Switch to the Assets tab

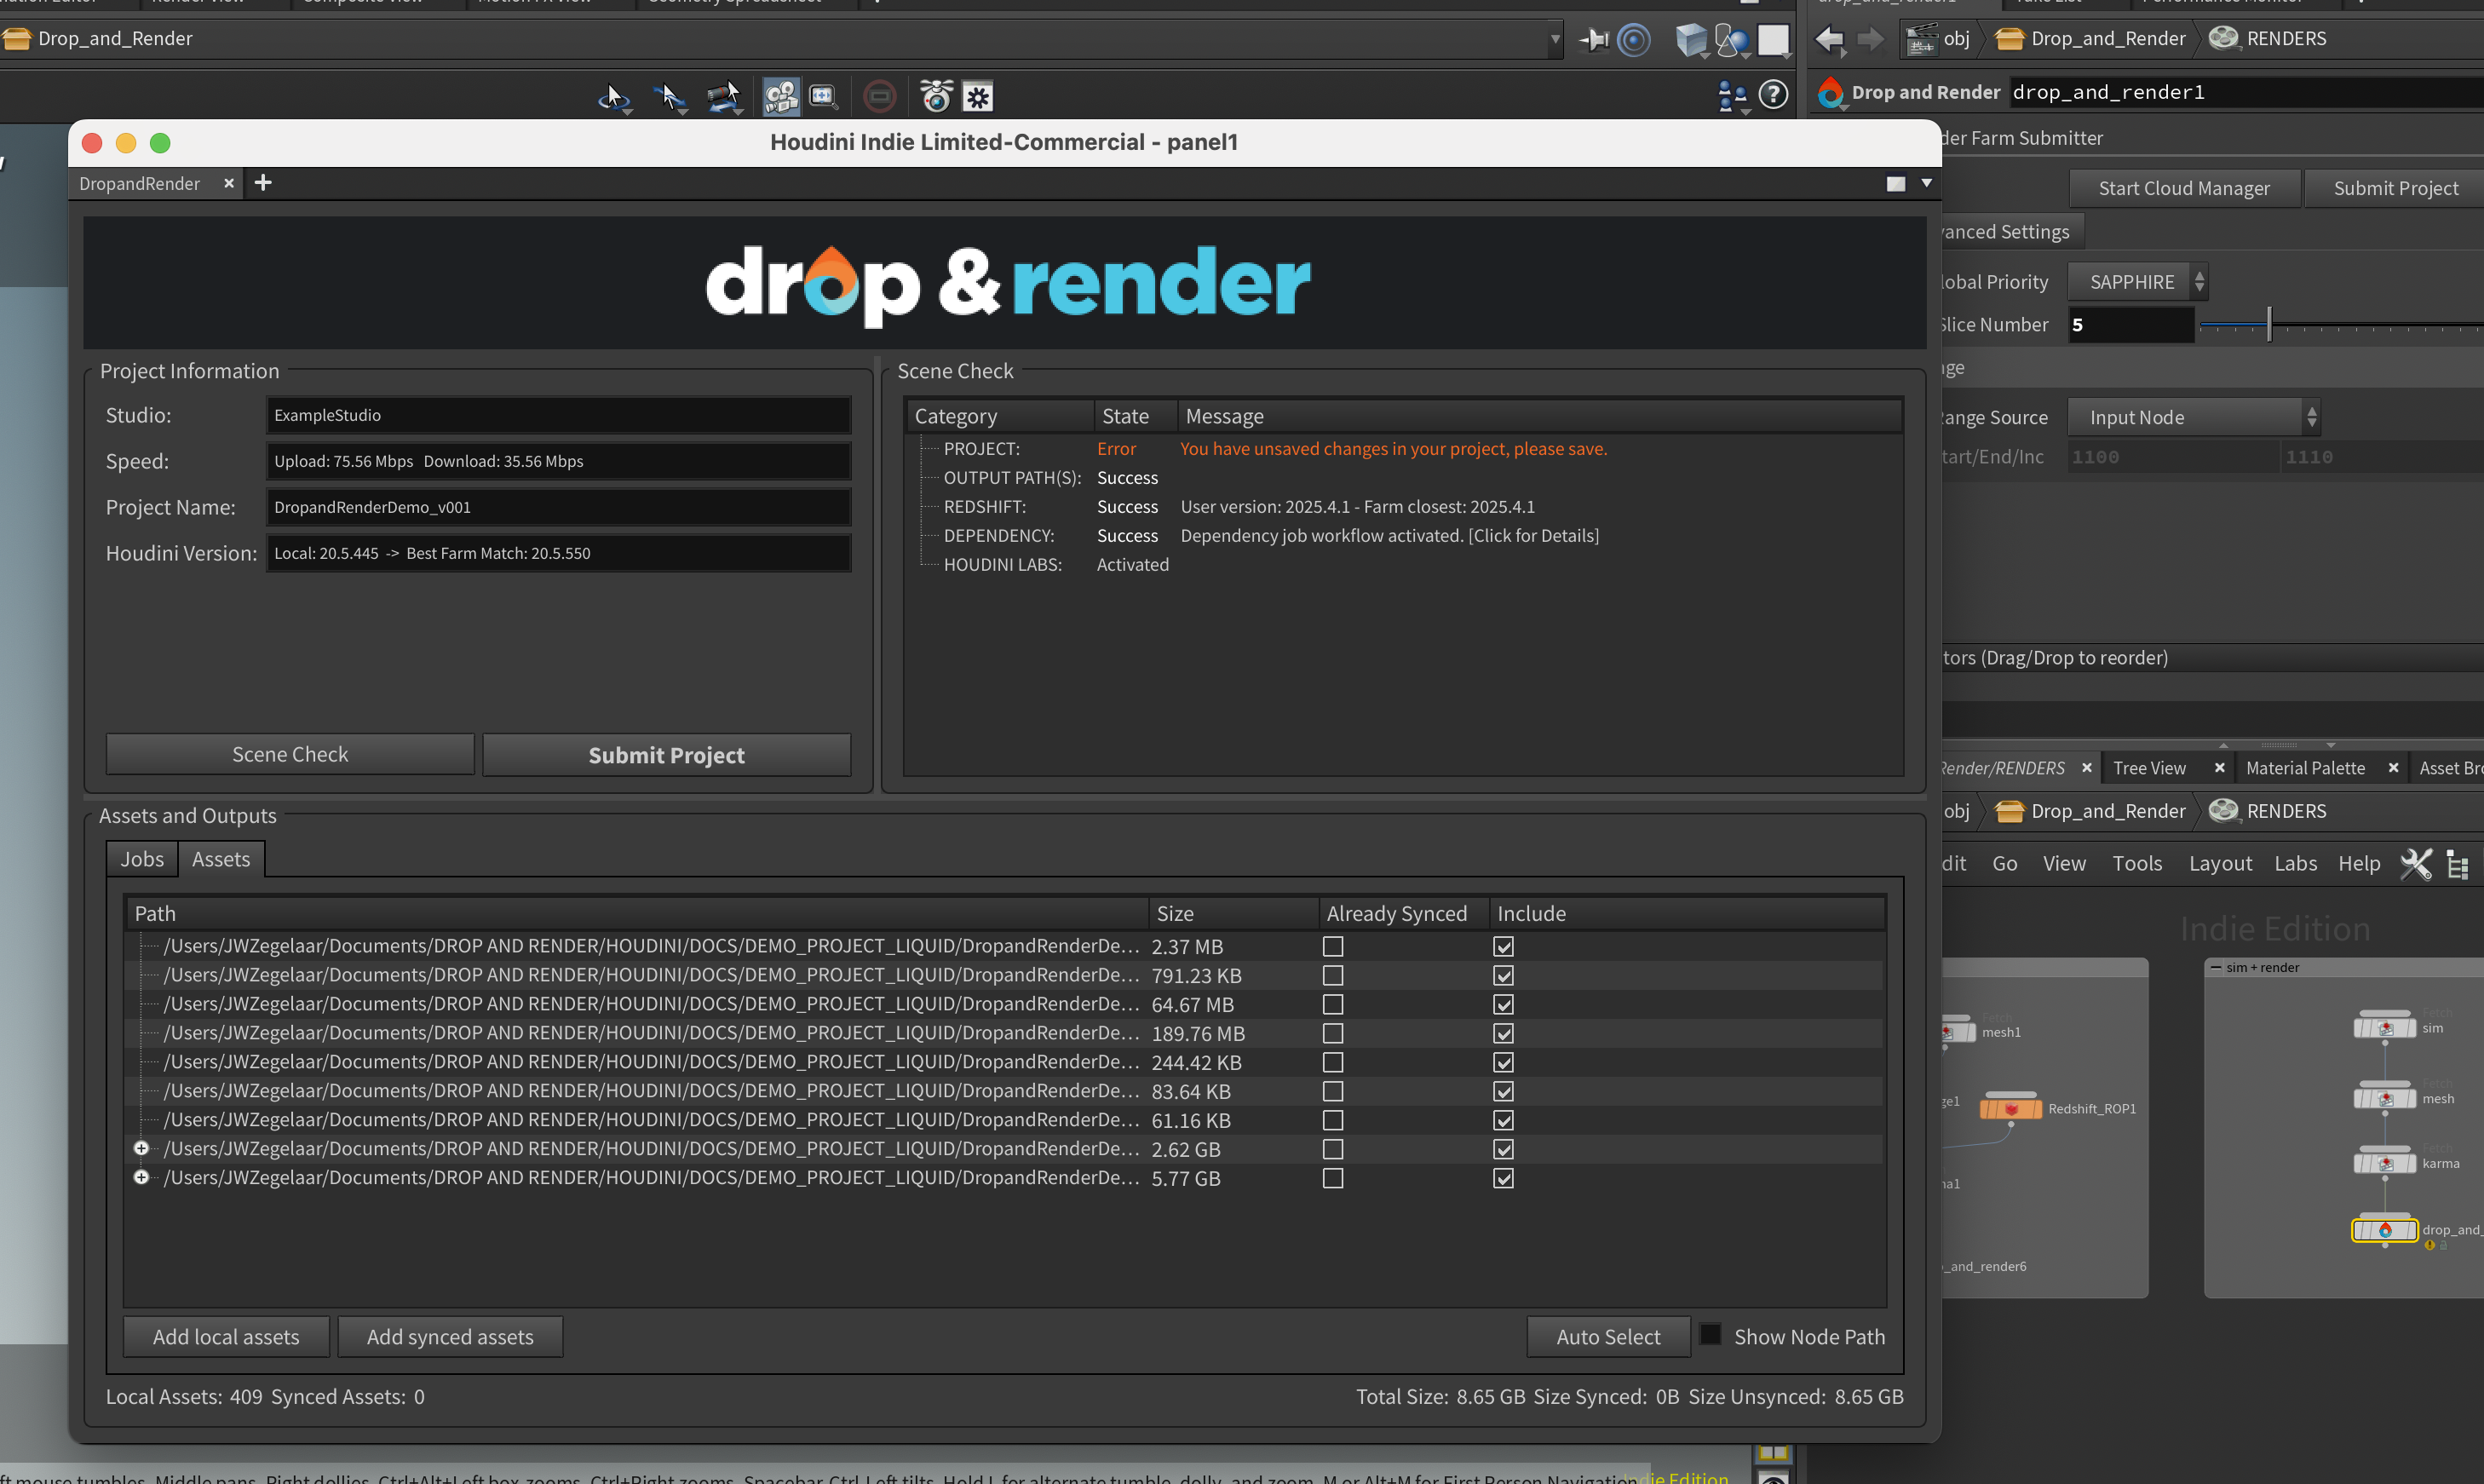[x=221, y=859]
